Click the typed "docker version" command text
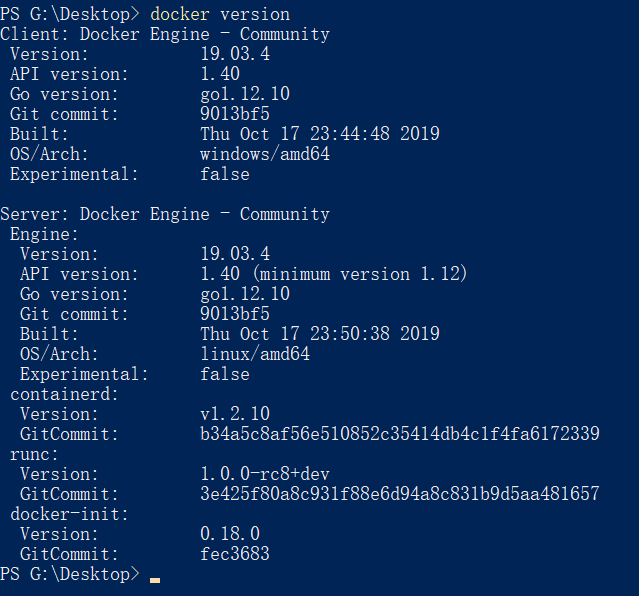 coord(220,14)
